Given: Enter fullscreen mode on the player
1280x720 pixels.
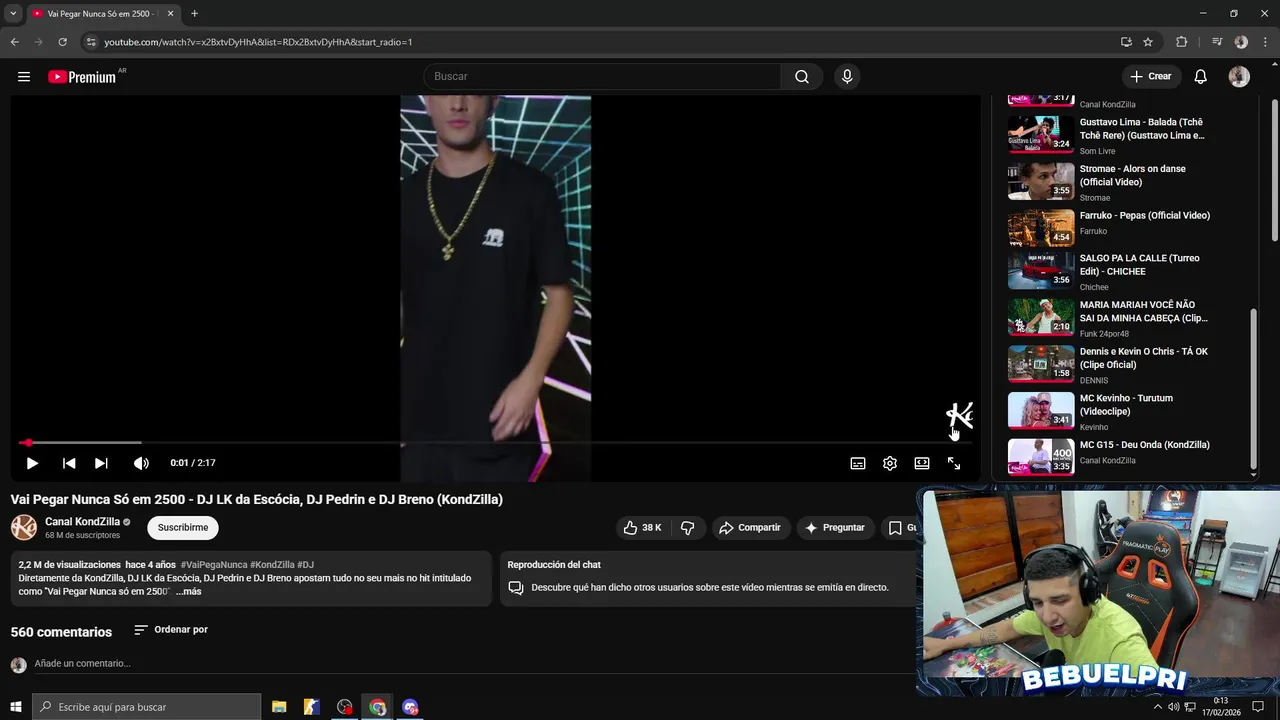Looking at the screenshot, I should coord(954,463).
